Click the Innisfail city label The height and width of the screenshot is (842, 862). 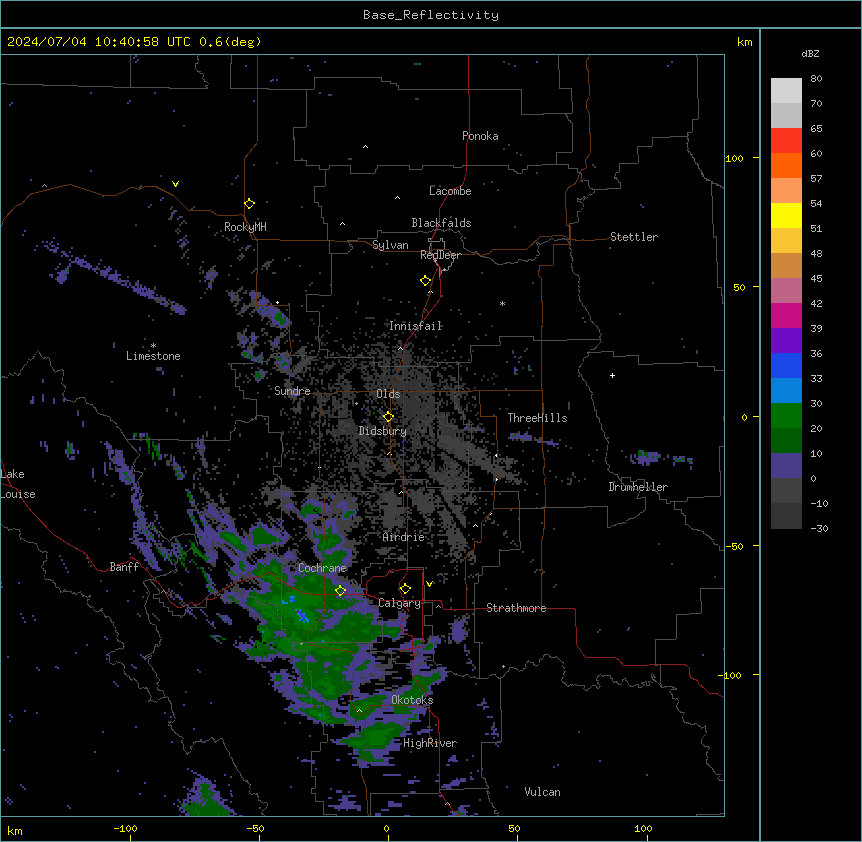coord(416,326)
